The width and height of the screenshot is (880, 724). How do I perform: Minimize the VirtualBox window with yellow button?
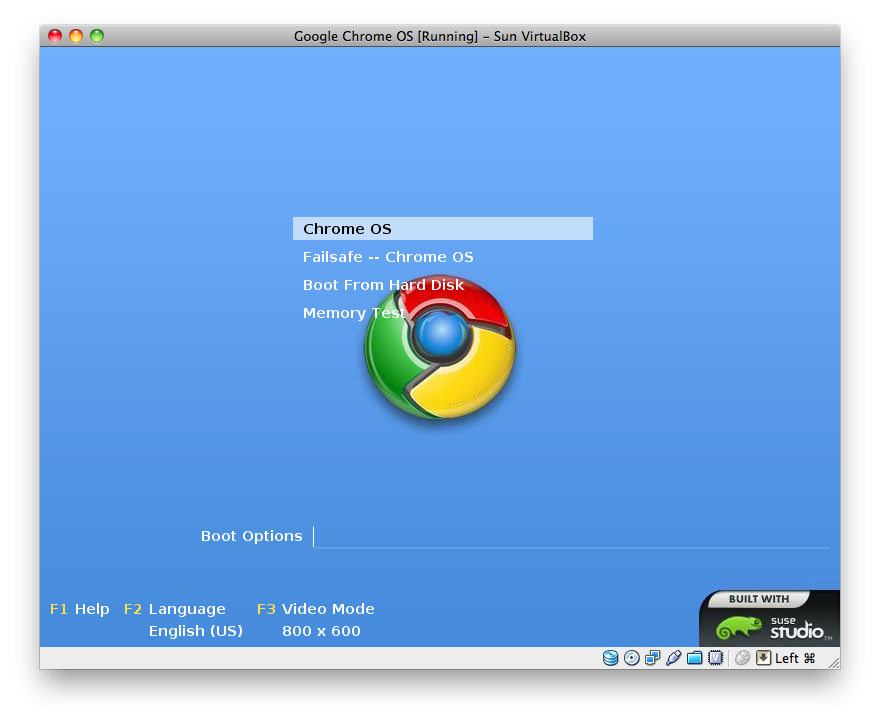(x=76, y=36)
